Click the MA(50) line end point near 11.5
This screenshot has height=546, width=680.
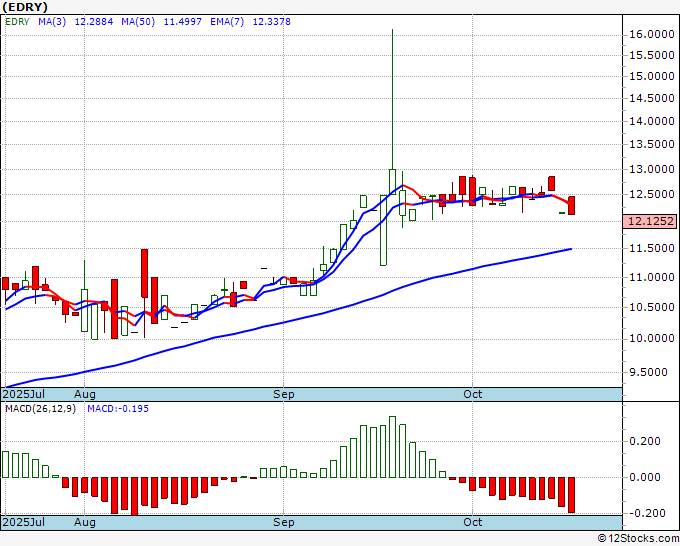pos(571,248)
